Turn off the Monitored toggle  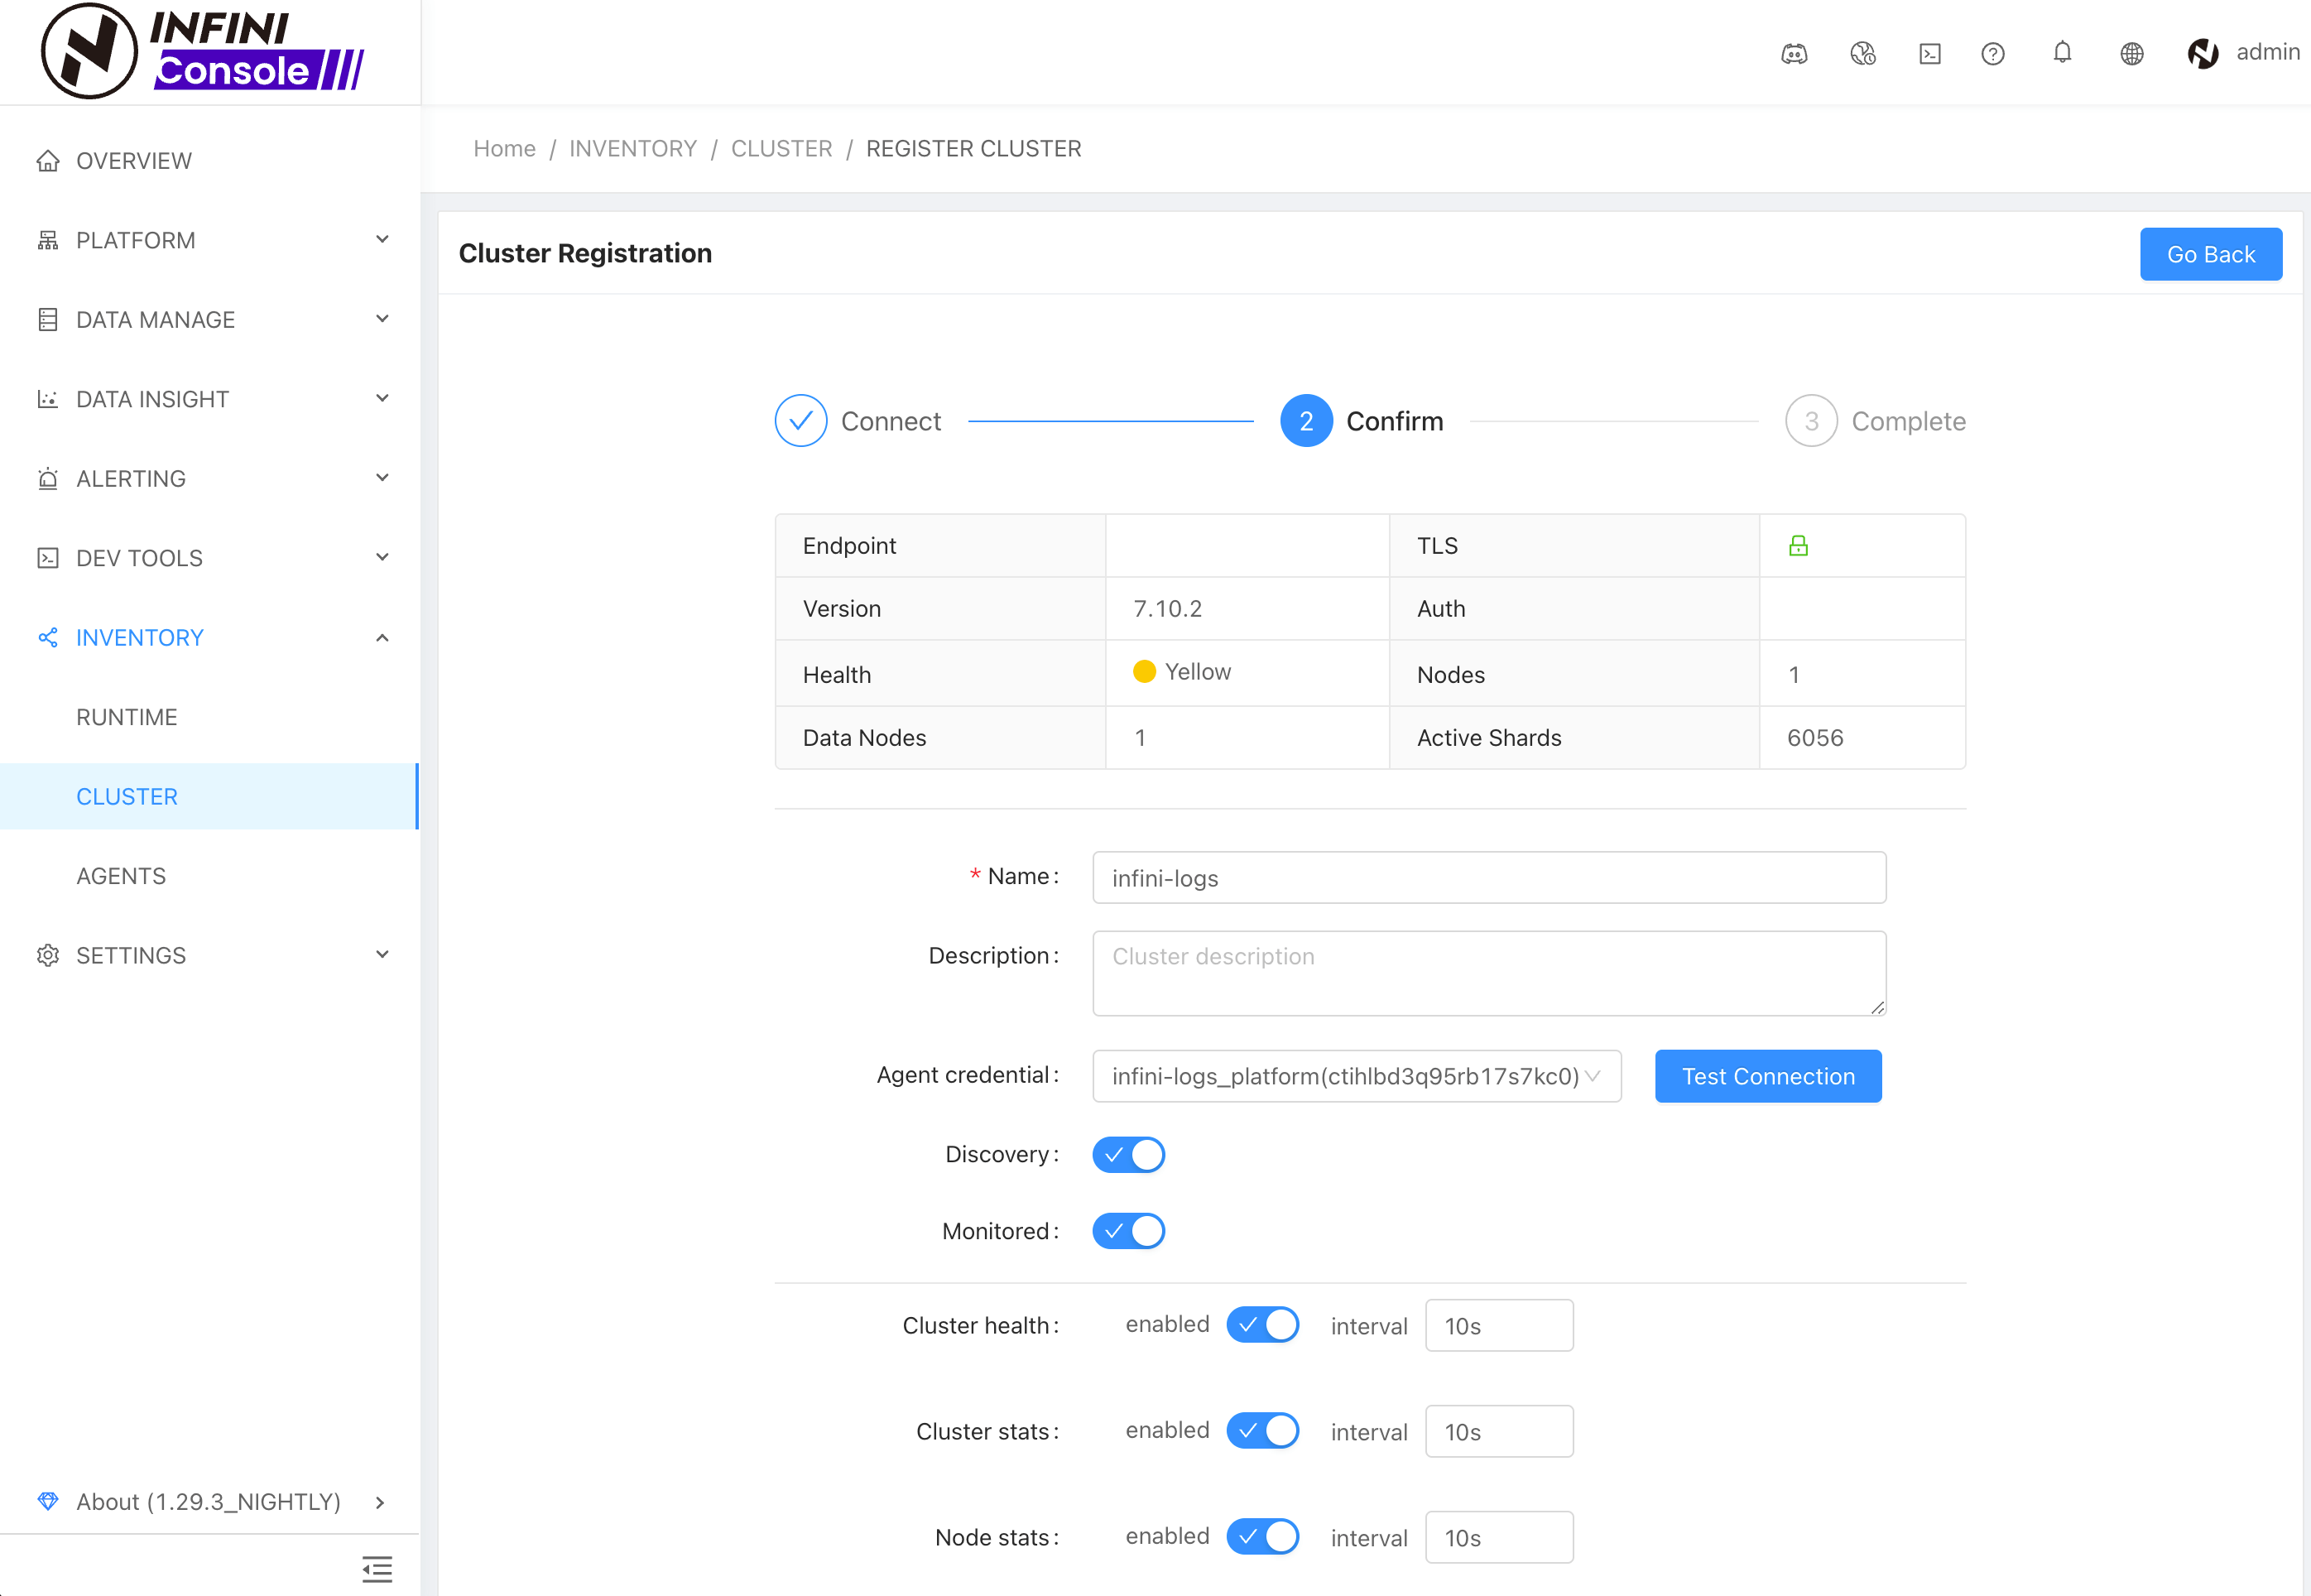click(x=1128, y=1231)
